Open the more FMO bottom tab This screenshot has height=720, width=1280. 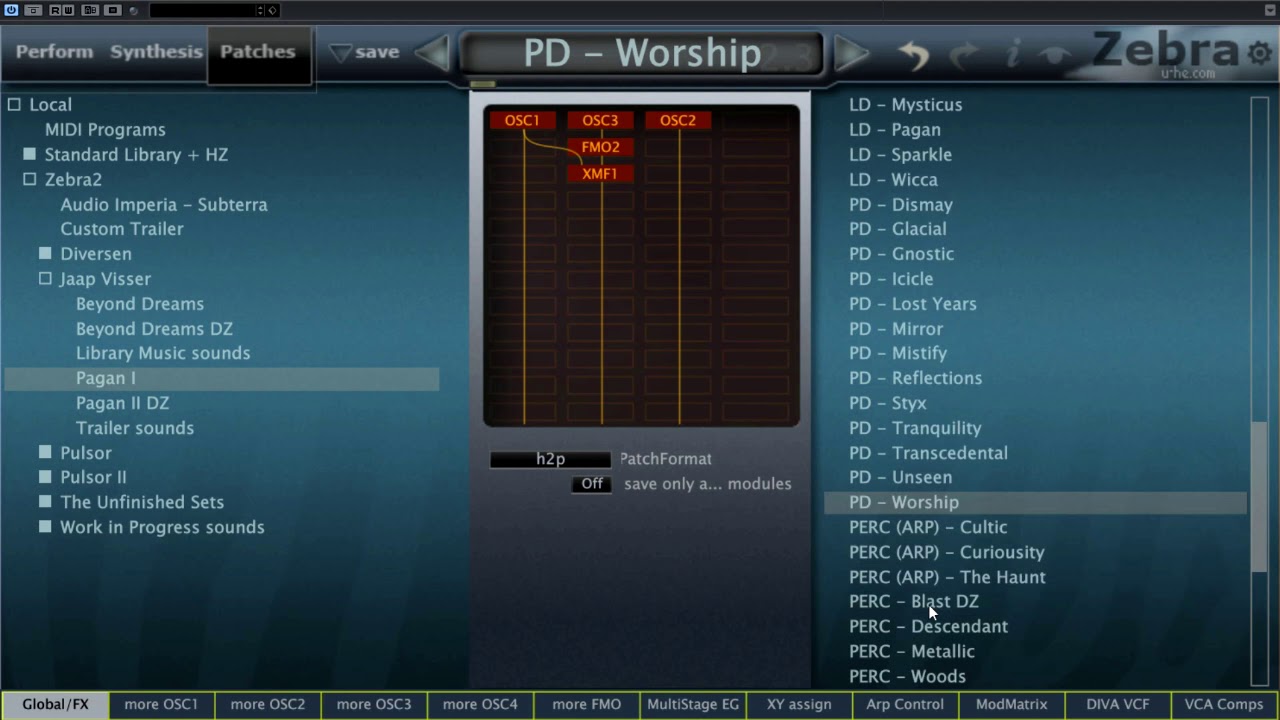coord(586,704)
